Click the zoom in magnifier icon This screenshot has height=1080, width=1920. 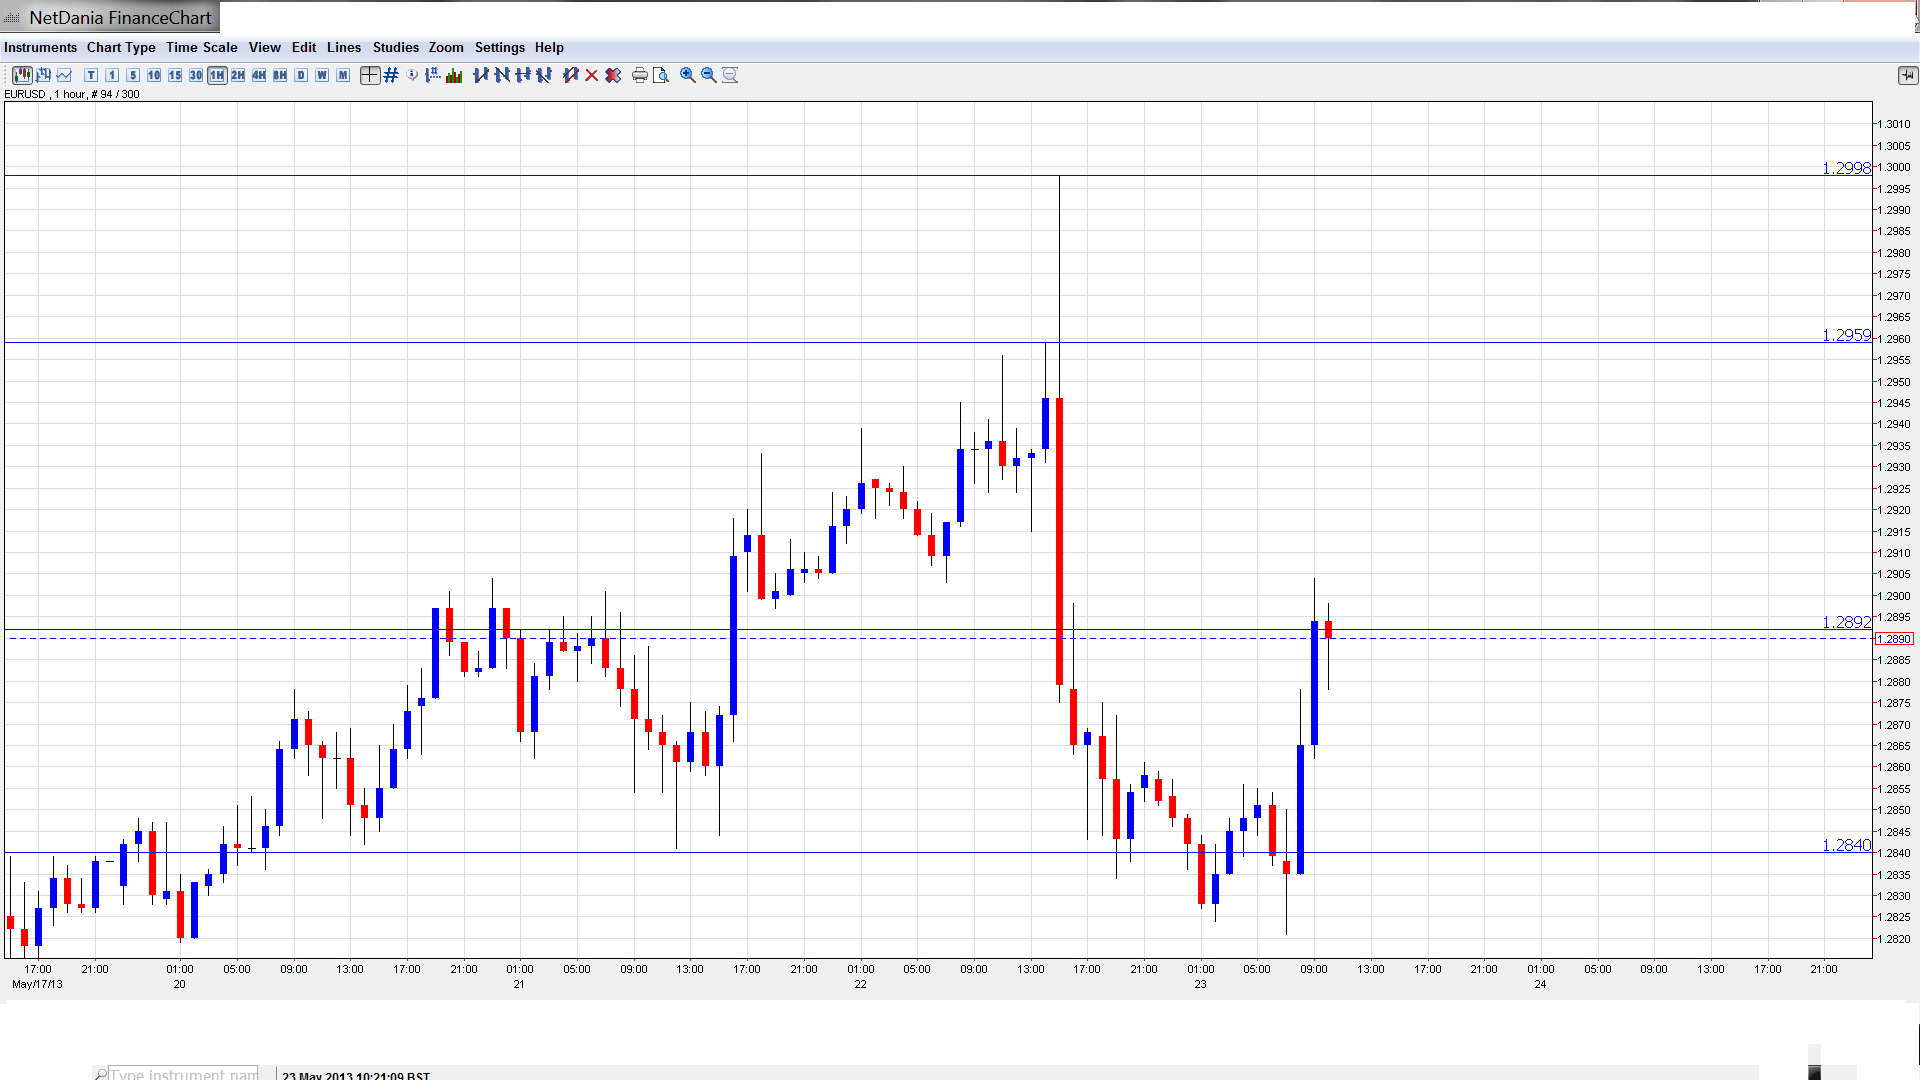point(688,75)
